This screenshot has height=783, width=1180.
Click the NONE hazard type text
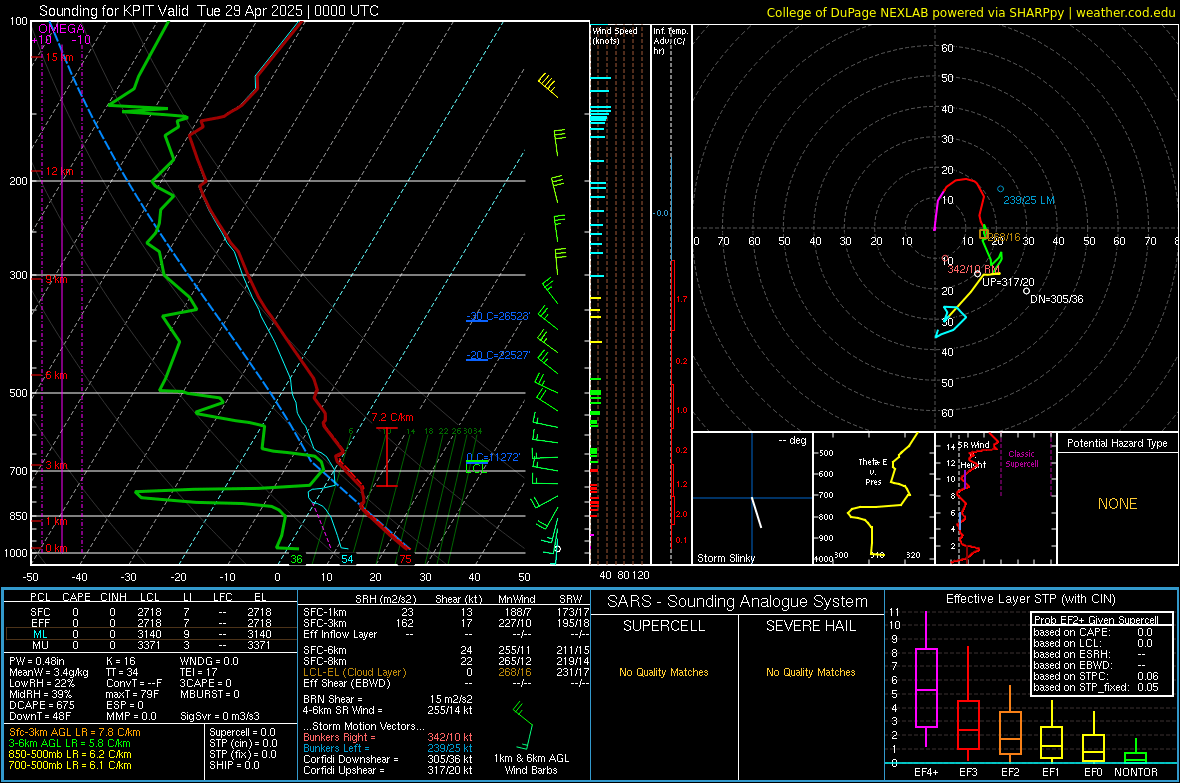(x=1117, y=504)
